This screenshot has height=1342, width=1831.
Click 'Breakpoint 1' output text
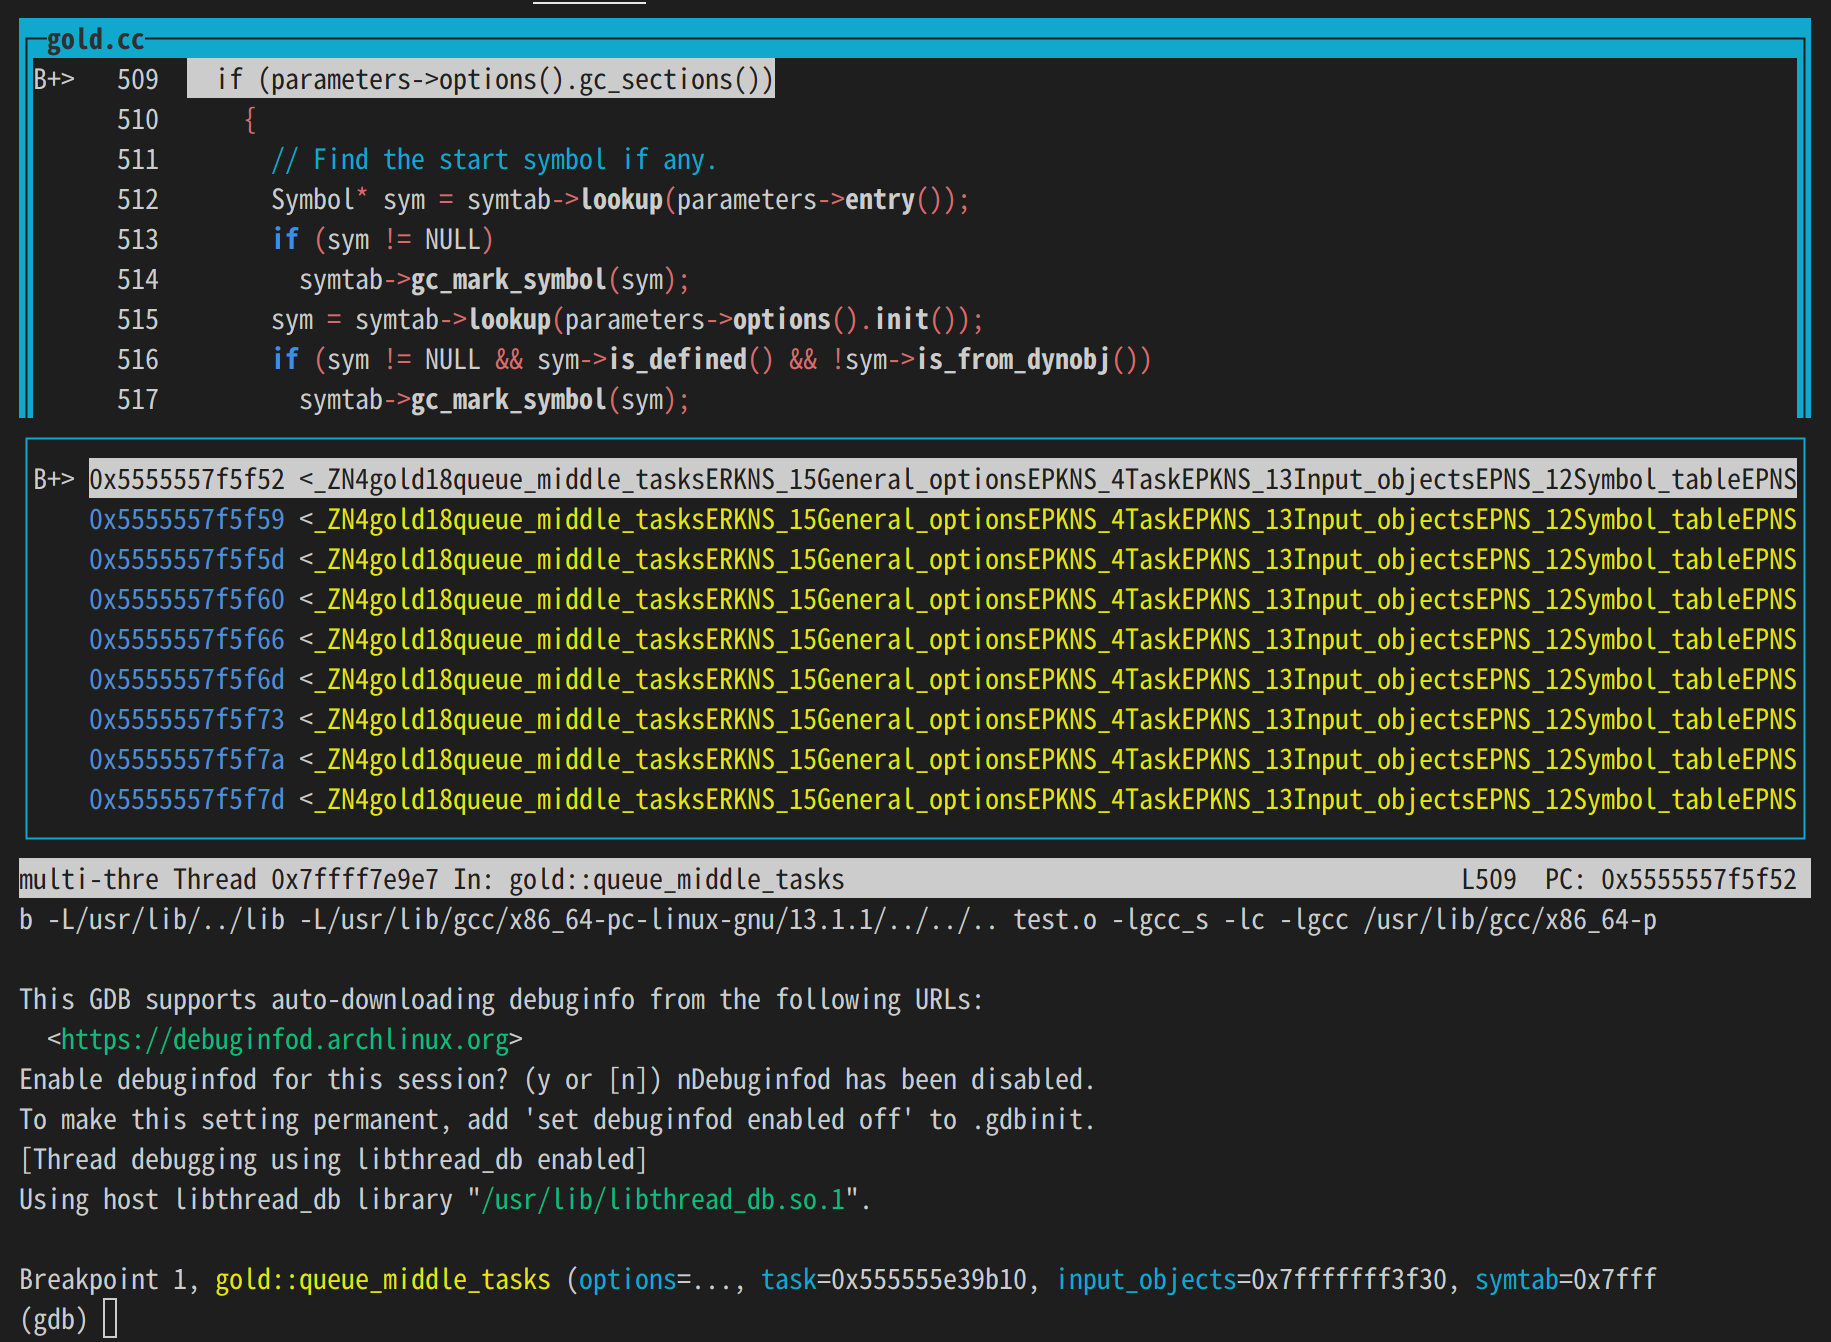[x=104, y=1279]
